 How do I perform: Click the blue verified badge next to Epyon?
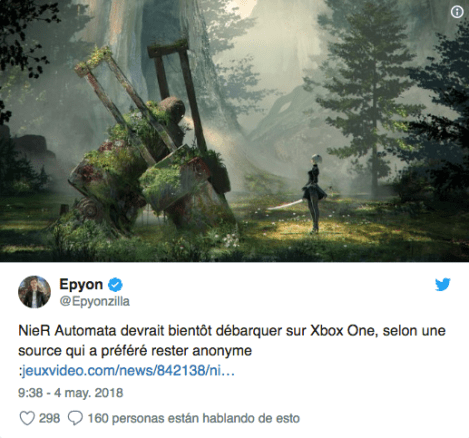click(x=115, y=284)
